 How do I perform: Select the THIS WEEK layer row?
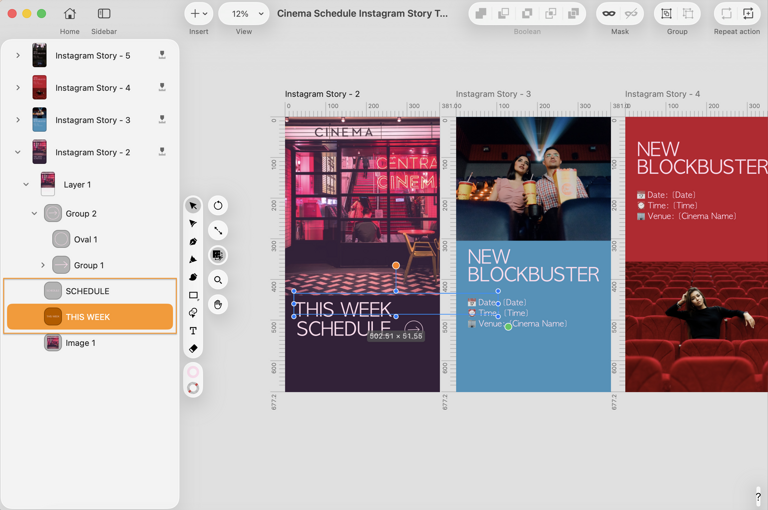90,317
